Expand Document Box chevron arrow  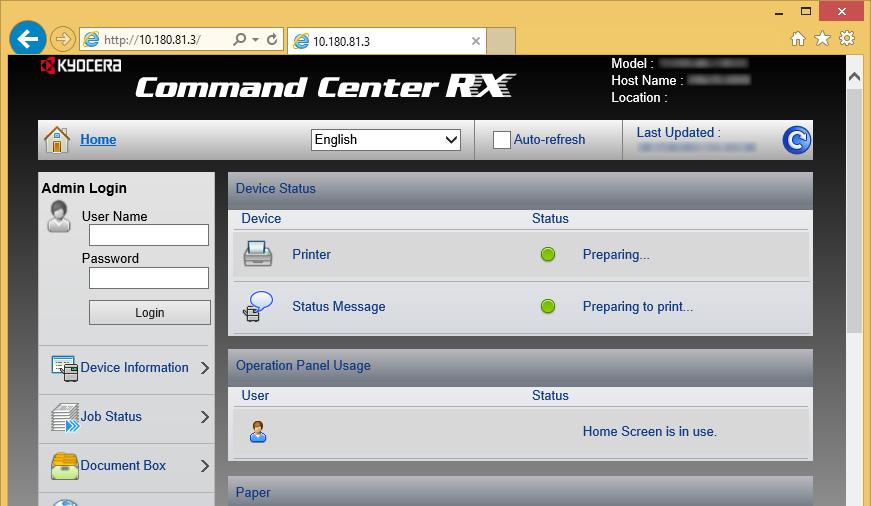[204, 465]
